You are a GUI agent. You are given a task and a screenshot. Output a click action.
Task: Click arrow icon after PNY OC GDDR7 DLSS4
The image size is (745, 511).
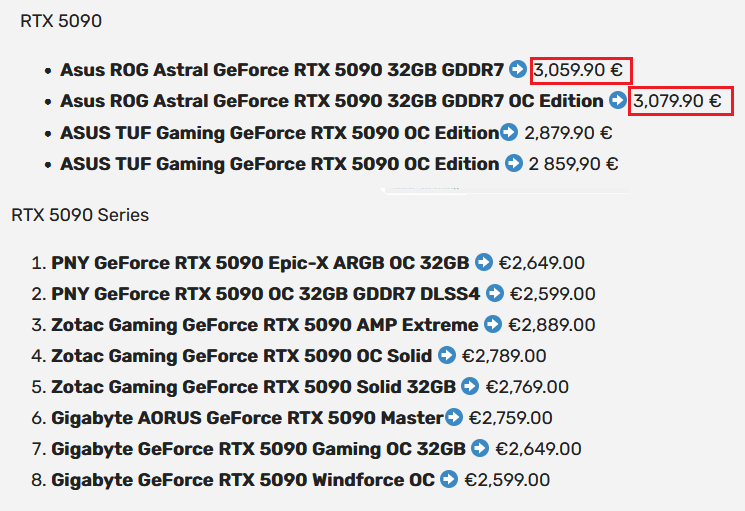(495, 293)
